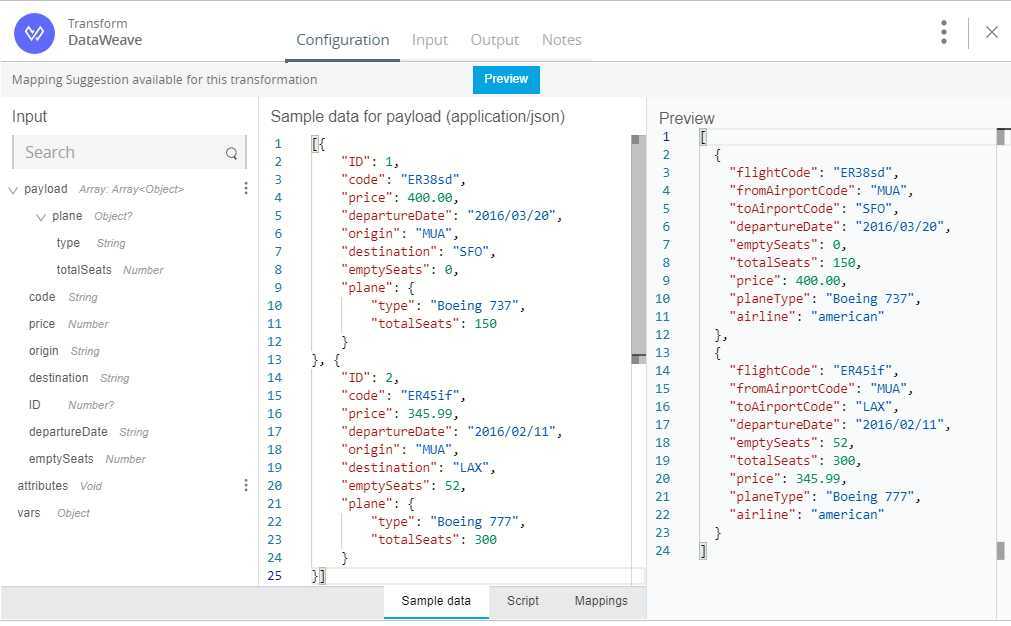Select the Sample data tab
Image resolution: width=1011 pixels, height=626 pixels.
point(436,601)
